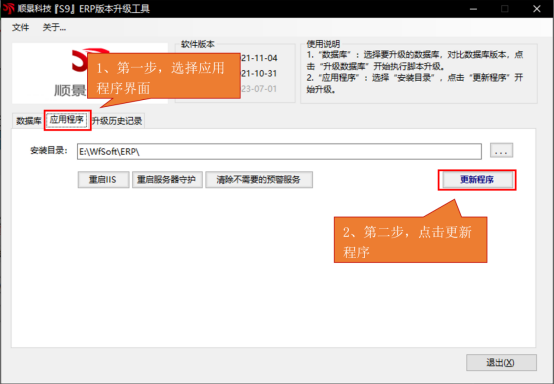The height and width of the screenshot is (384, 554).
Task: Open the 升级历史记录 tab
Action: [118, 121]
